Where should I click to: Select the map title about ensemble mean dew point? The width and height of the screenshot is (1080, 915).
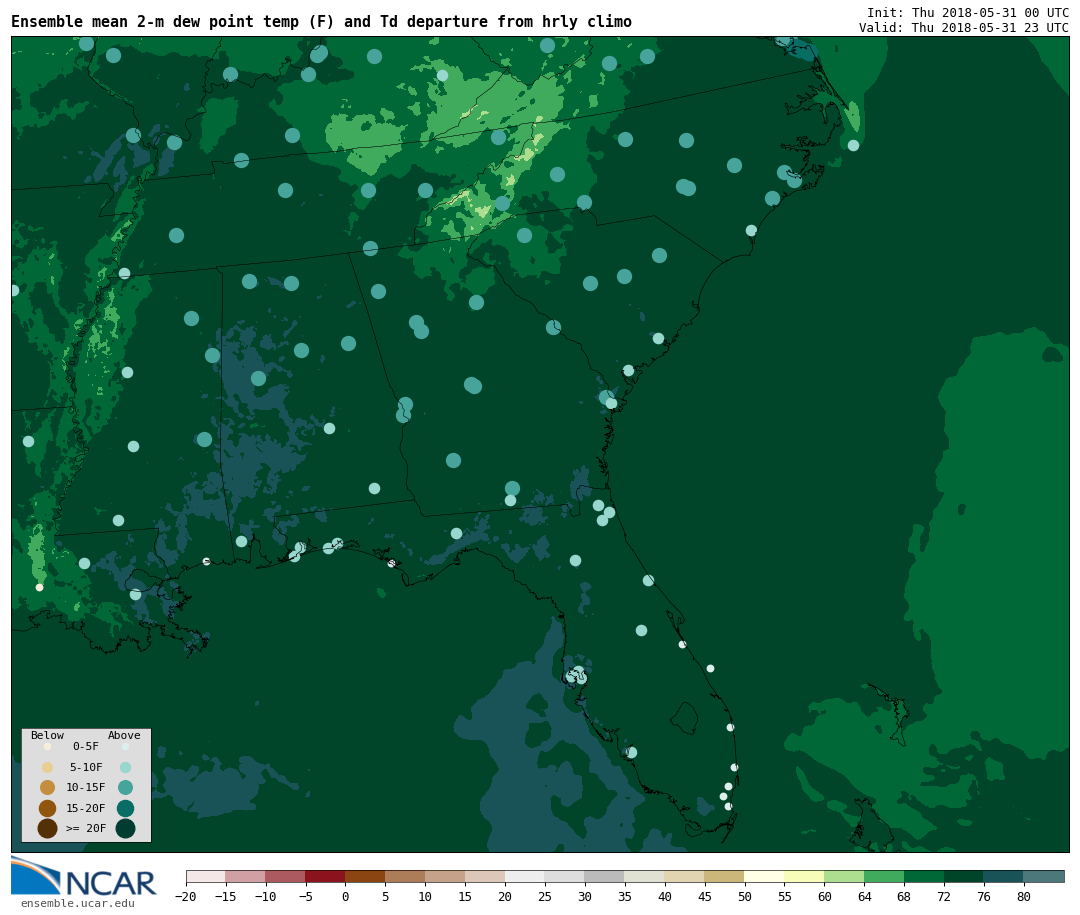(321, 21)
